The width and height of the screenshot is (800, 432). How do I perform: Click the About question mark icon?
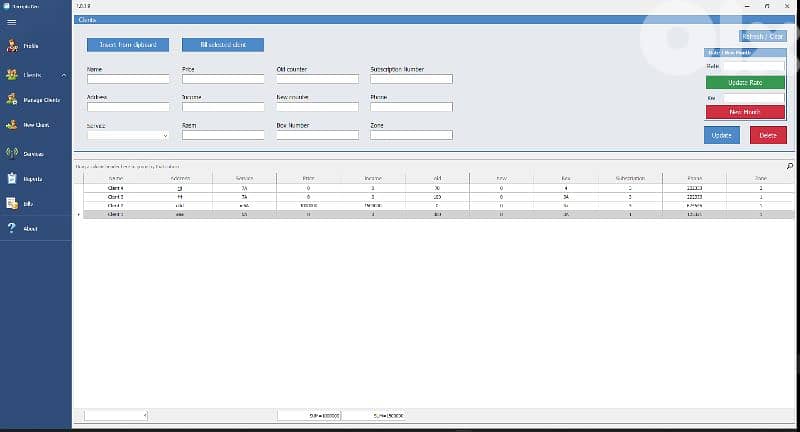click(11, 229)
